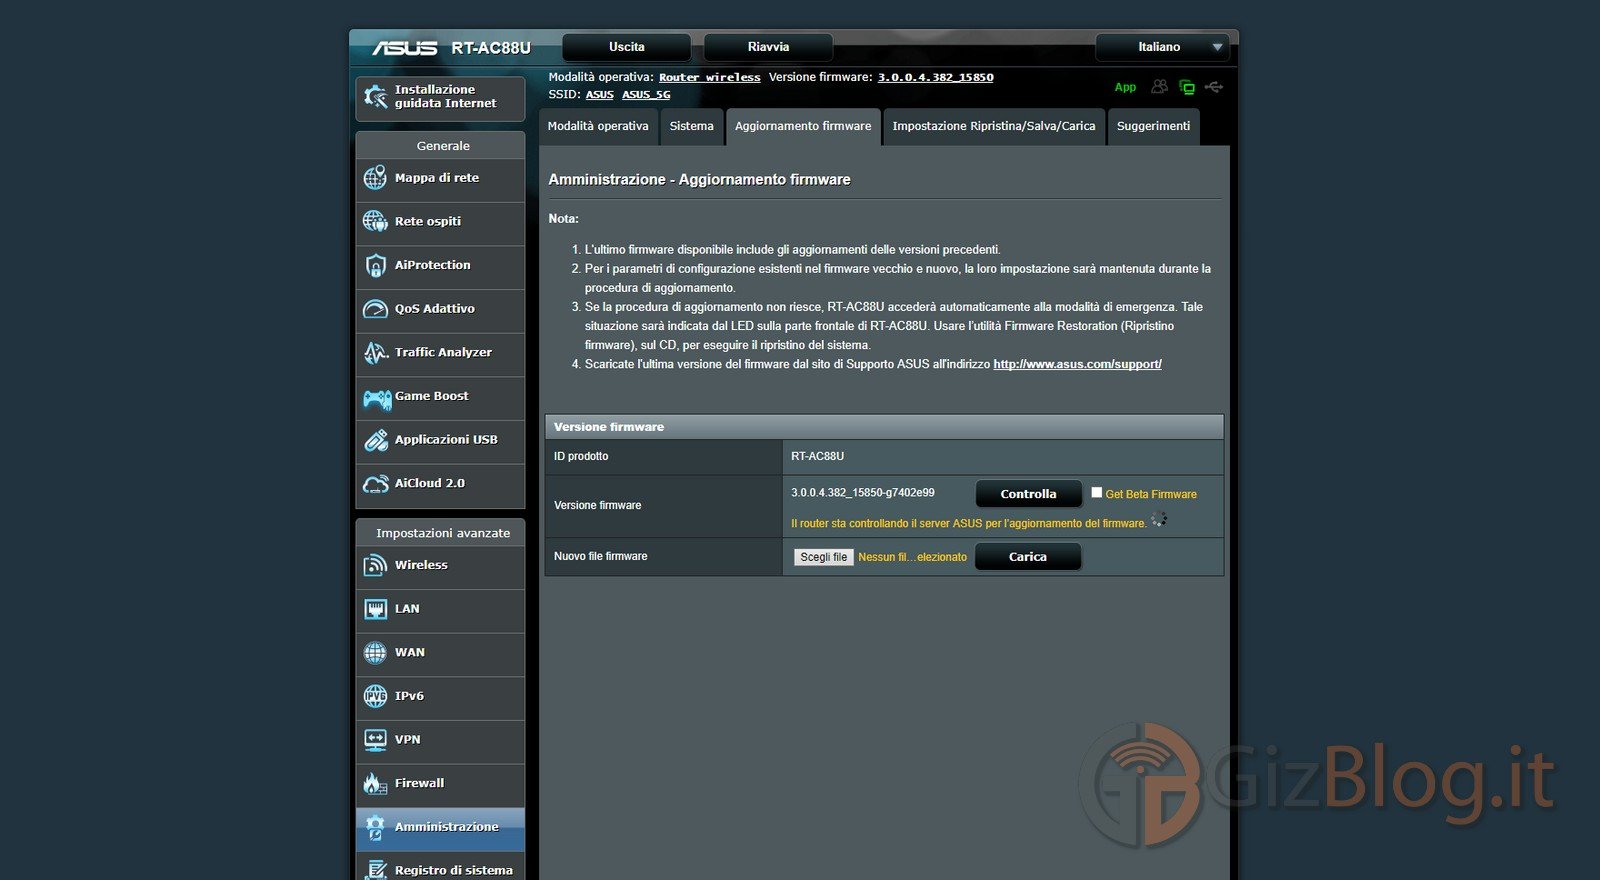Click the Router wireless mode link
The height and width of the screenshot is (880, 1600).
(709, 77)
